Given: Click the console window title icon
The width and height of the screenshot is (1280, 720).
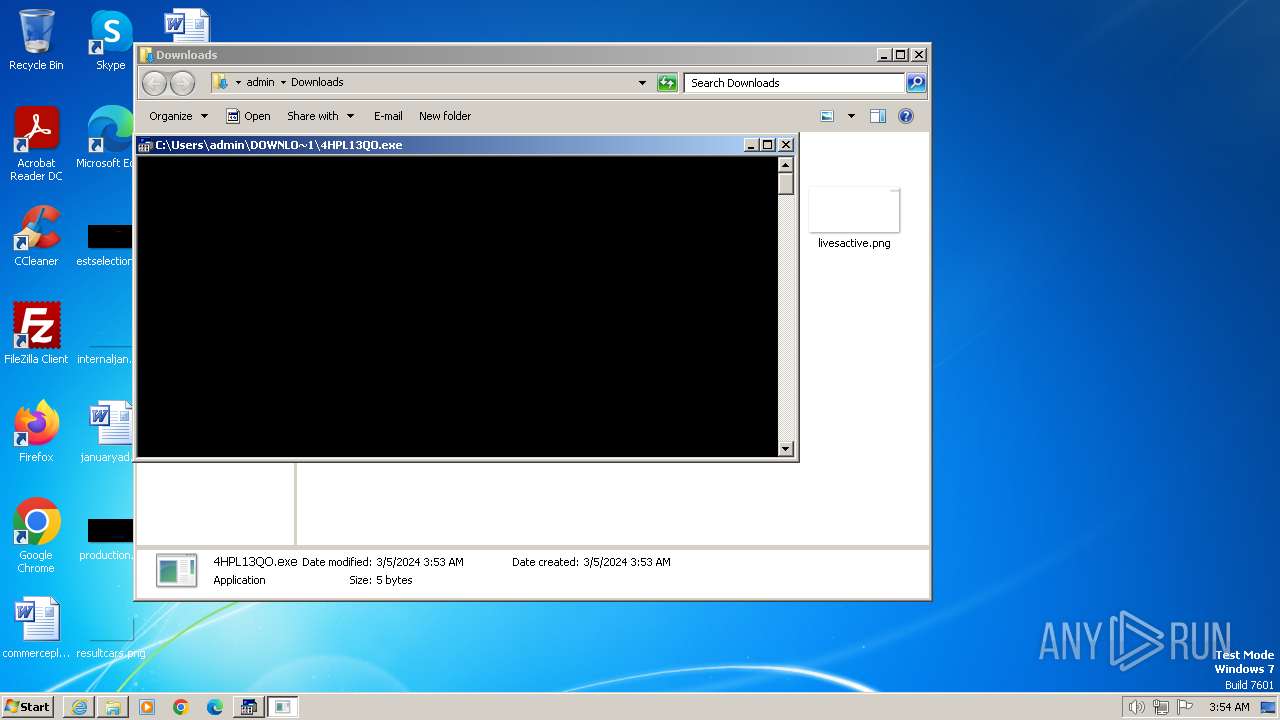Looking at the screenshot, I should pyautogui.click(x=145, y=145).
